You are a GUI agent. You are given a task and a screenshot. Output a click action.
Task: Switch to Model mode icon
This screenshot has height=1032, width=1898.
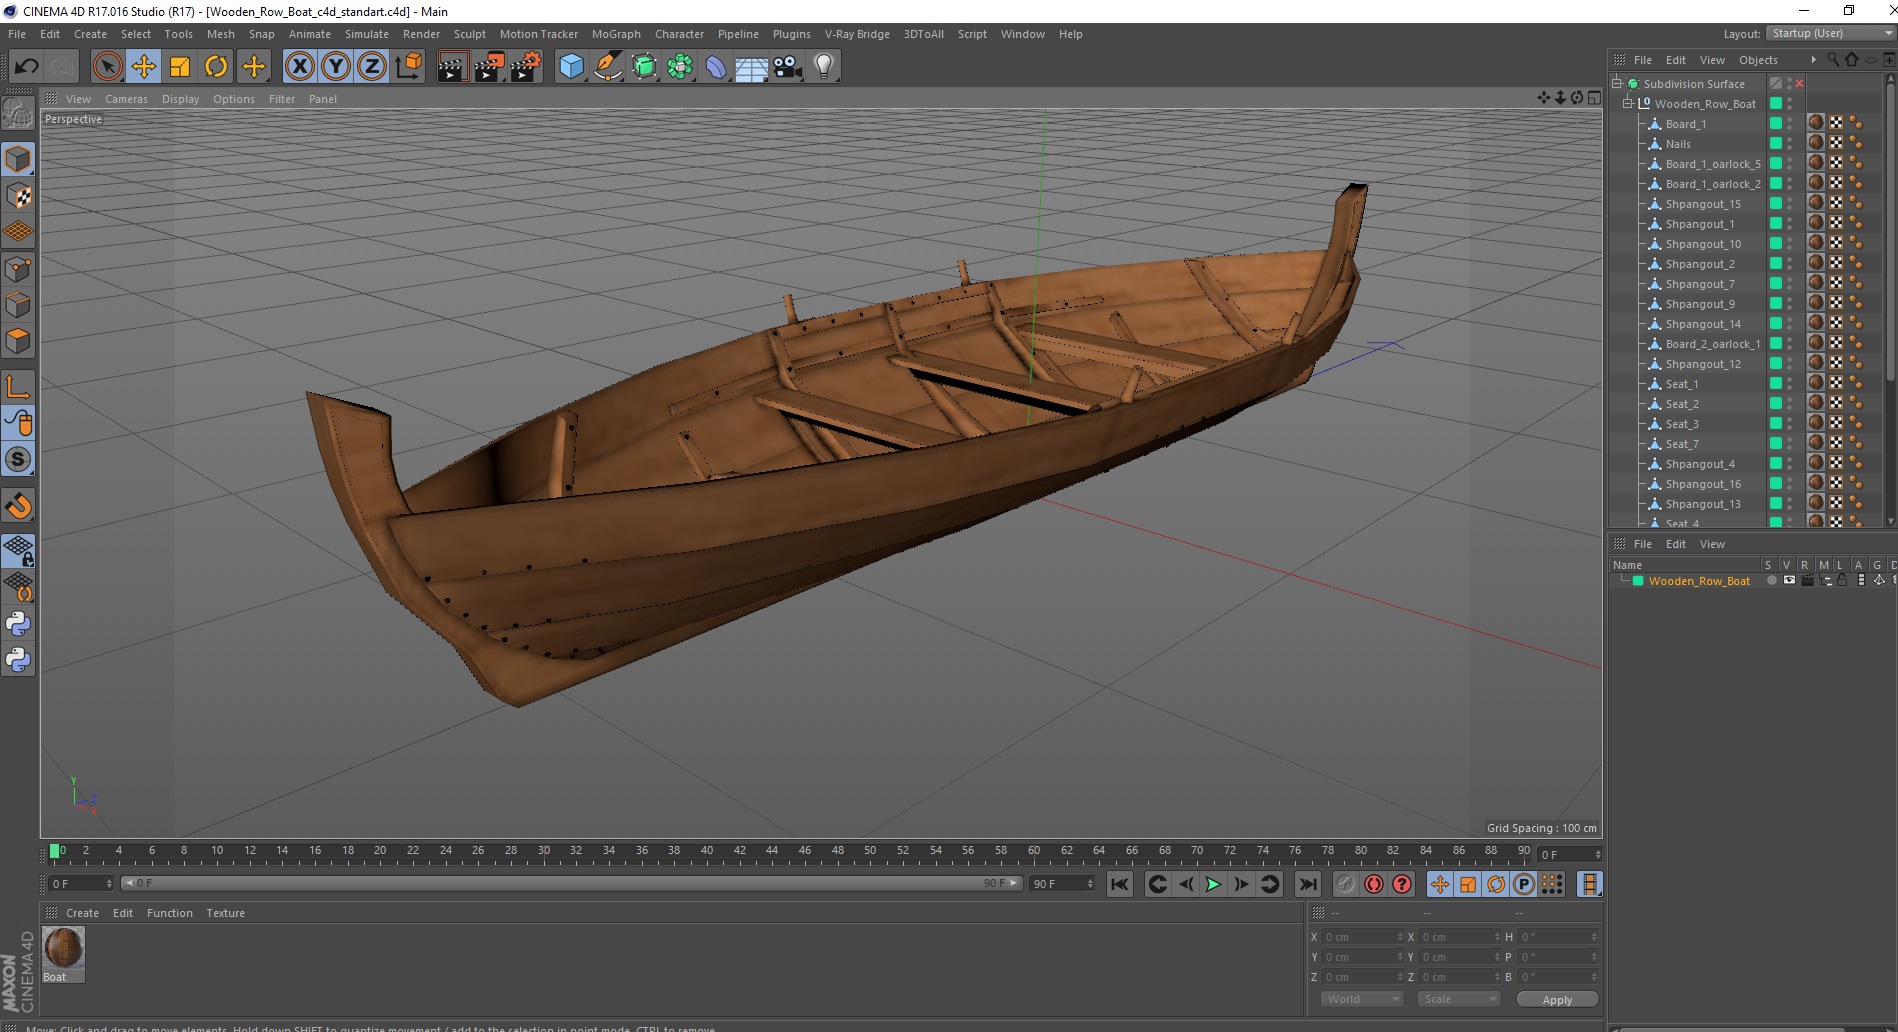[x=18, y=160]
